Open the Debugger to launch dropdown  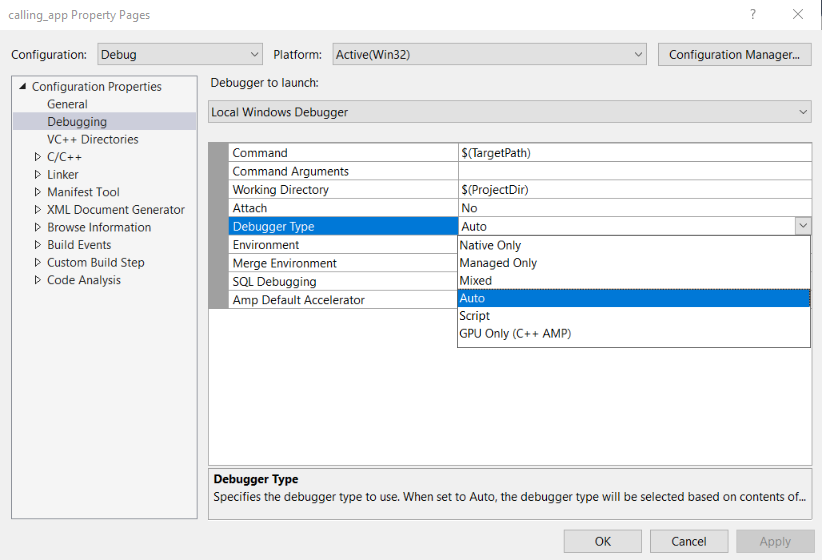tap(510, 112)
